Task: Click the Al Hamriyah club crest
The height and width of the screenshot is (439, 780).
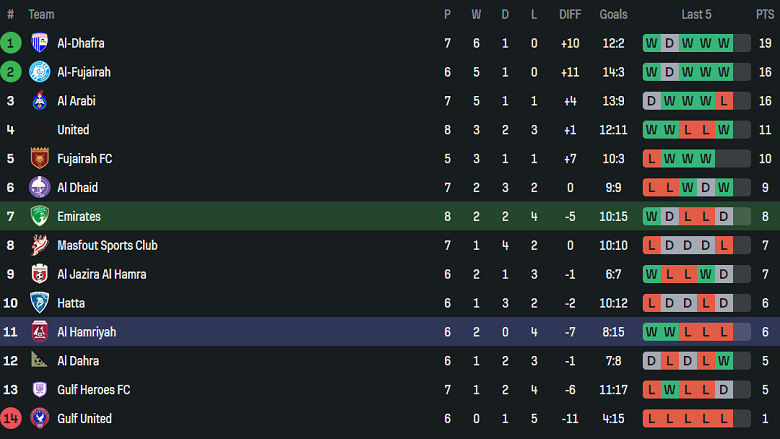Action: pyautogui.click(x=40, y=332)
